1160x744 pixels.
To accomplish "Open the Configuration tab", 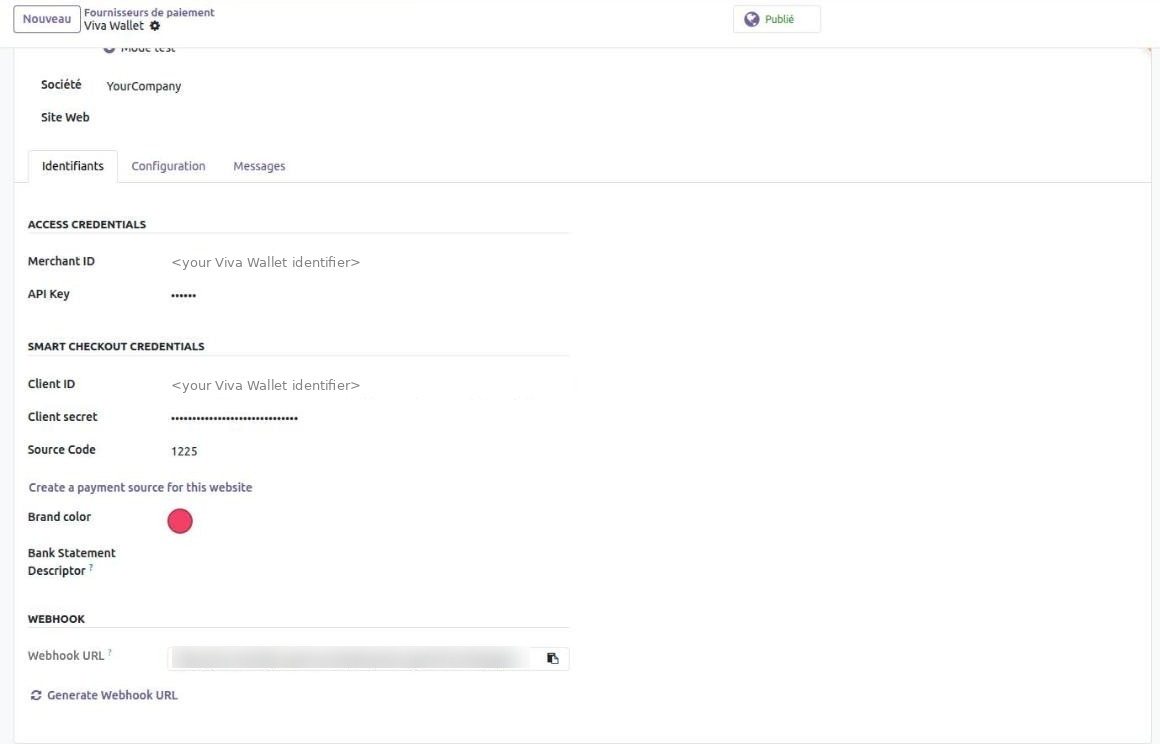I will 168,166.
